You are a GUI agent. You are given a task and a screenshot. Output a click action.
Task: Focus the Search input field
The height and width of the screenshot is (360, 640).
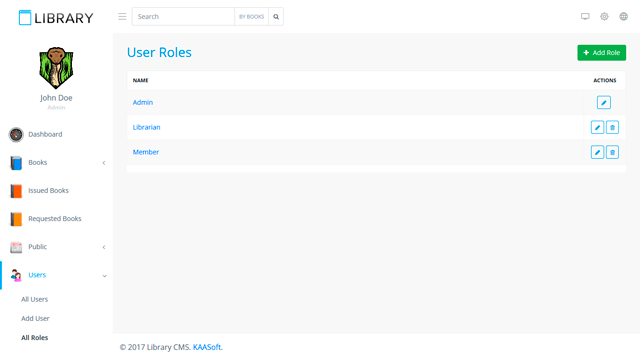[x=183, y=17]
